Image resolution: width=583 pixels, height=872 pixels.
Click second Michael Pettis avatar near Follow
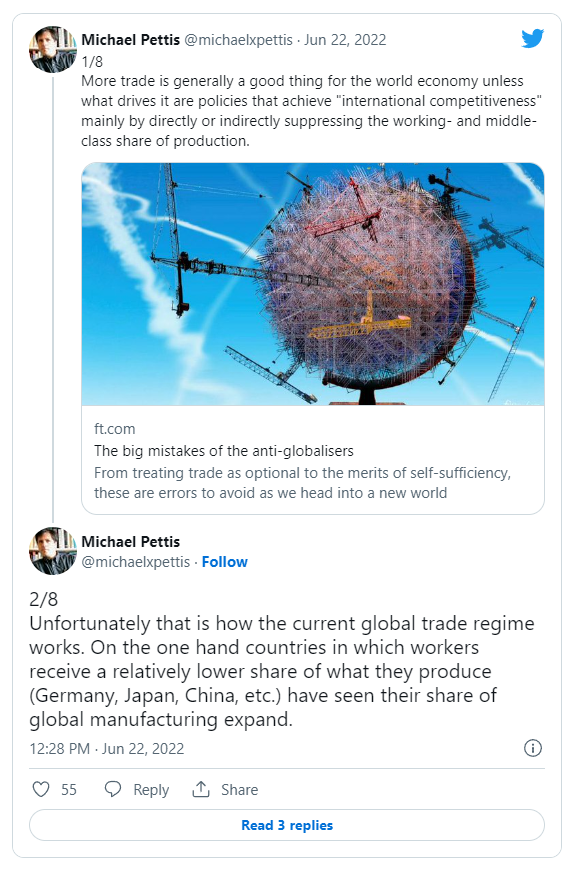click(53, 551)
